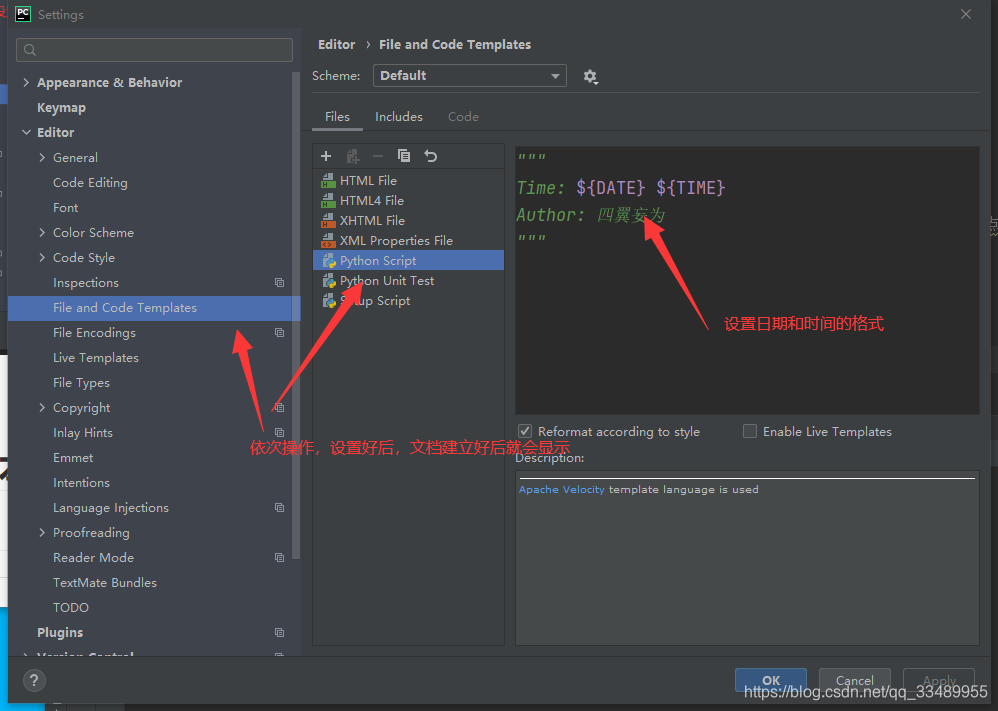Collapse the Editor section
This screenshot has height=711, width=998.
click(26, 132)
